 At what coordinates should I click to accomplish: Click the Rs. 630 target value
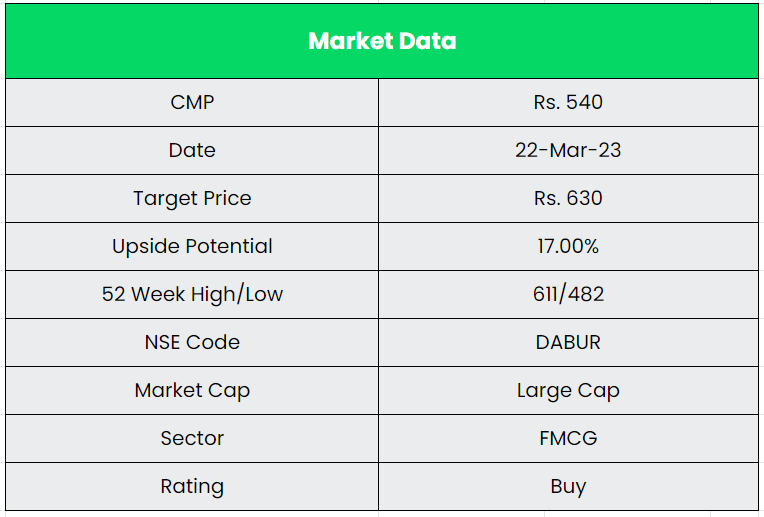(x=568, y=198)
